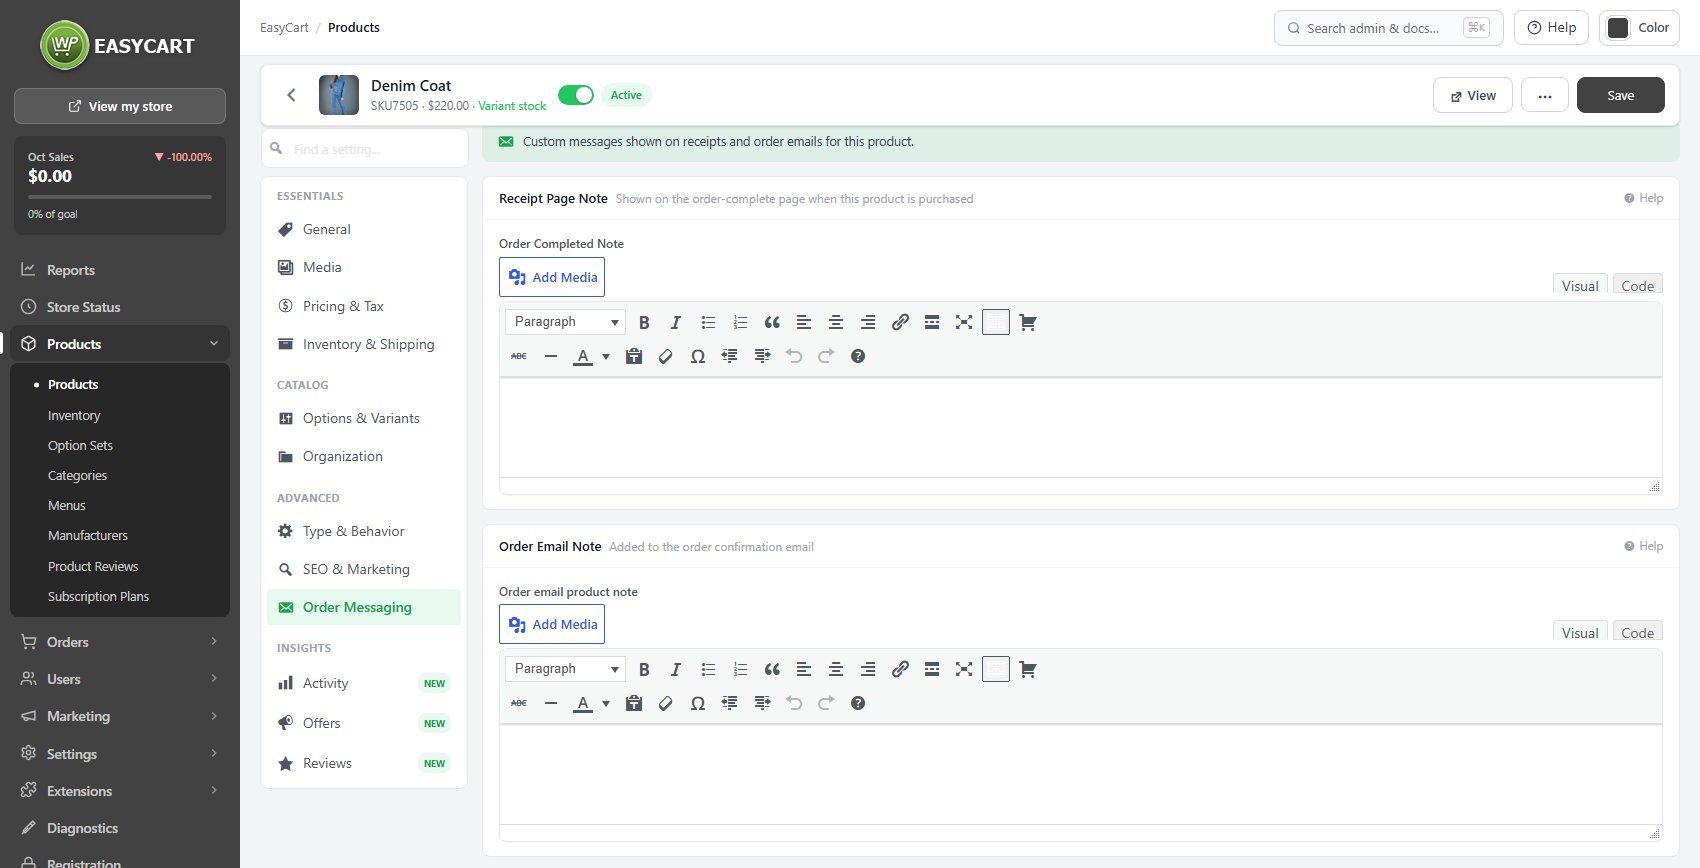Open Subscription Plans in sidebar

click(98, 596)
